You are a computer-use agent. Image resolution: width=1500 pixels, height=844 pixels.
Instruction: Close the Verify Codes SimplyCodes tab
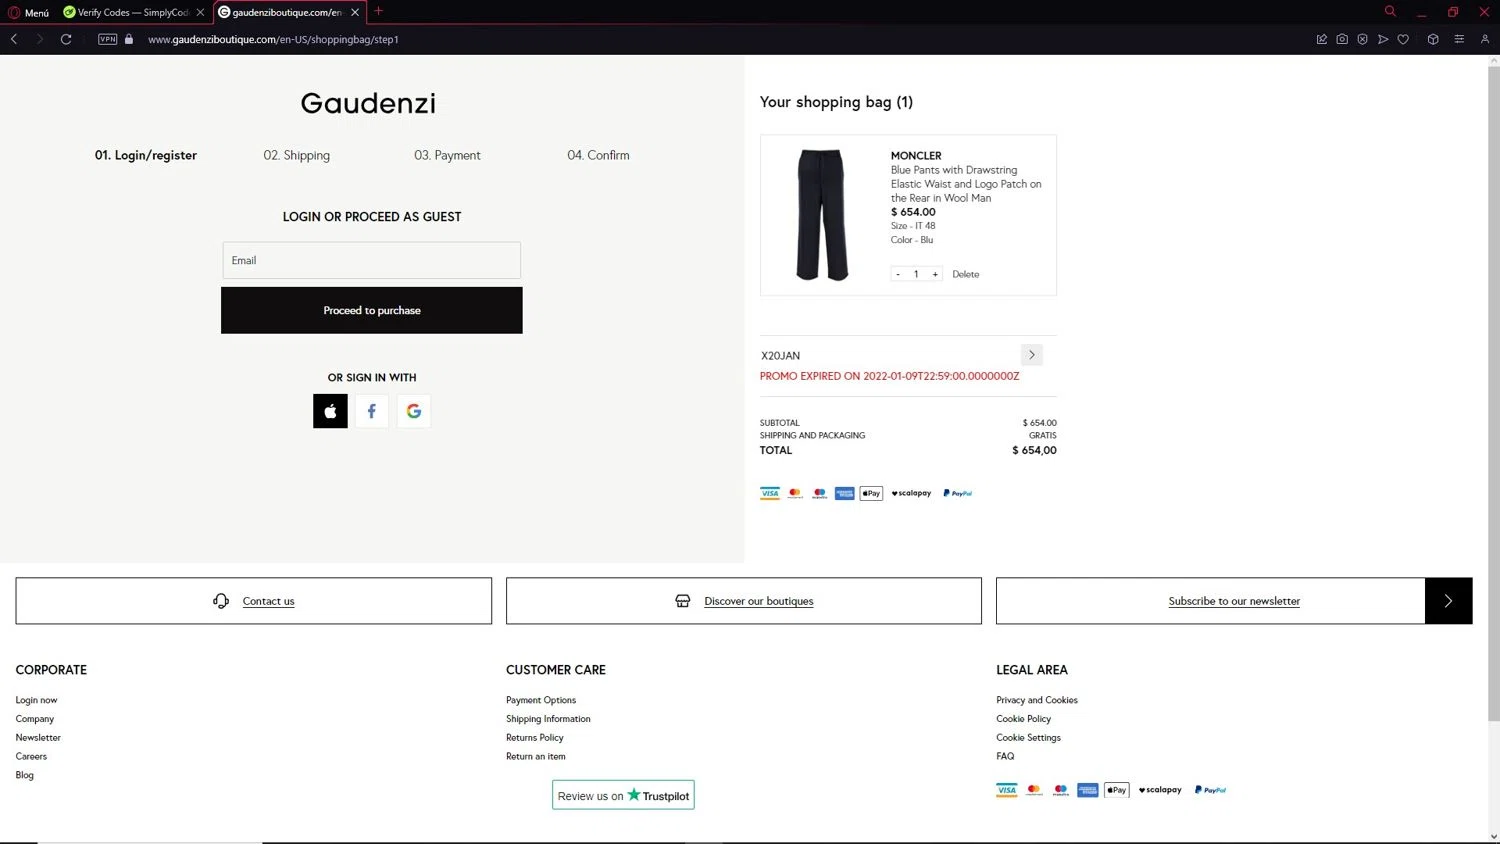[200, 12]
